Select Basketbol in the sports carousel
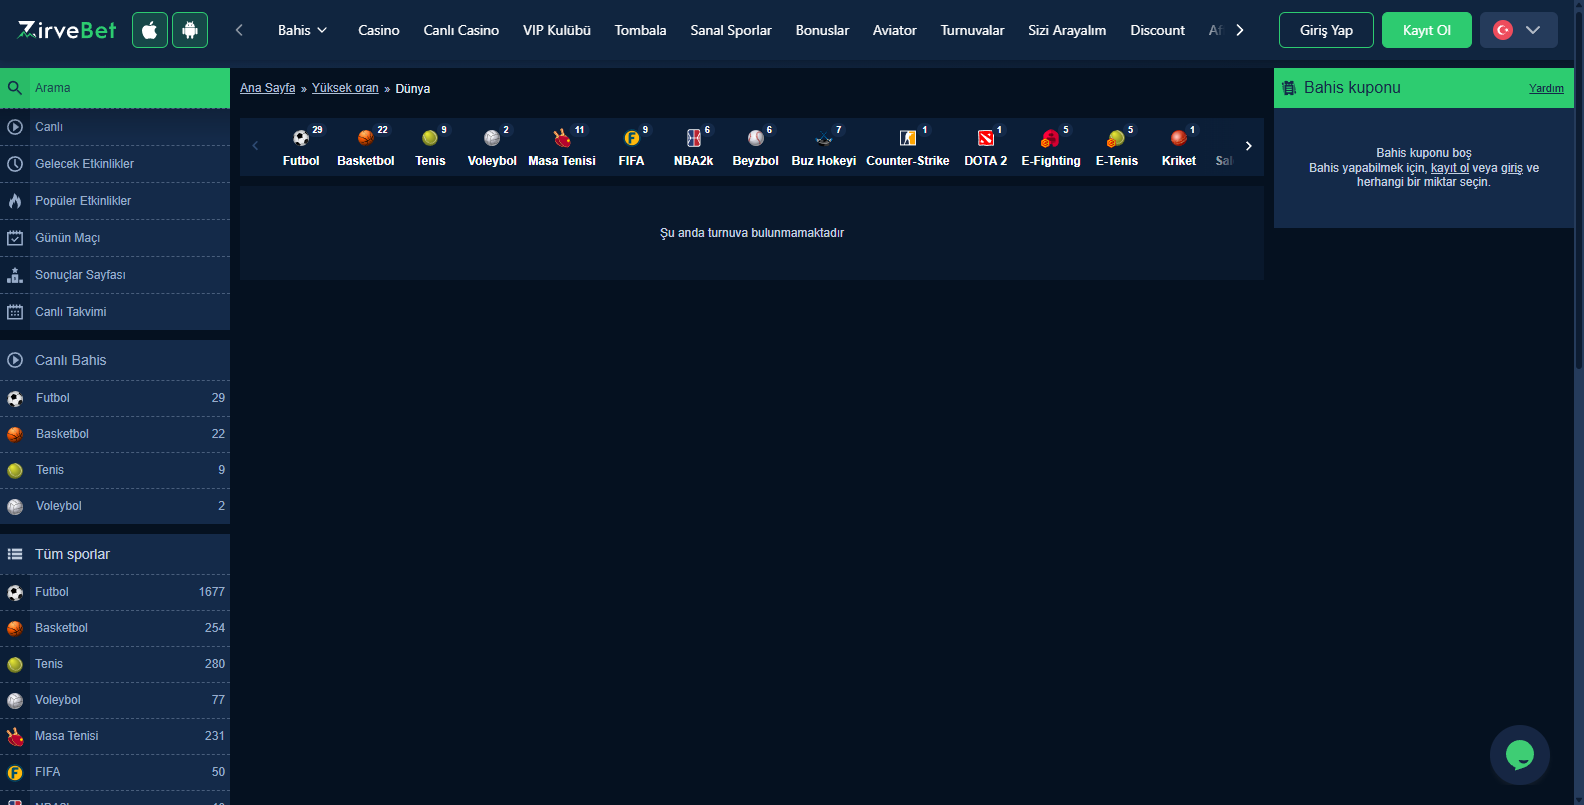This screenshot has height=805, width=1584. (366, 147)
